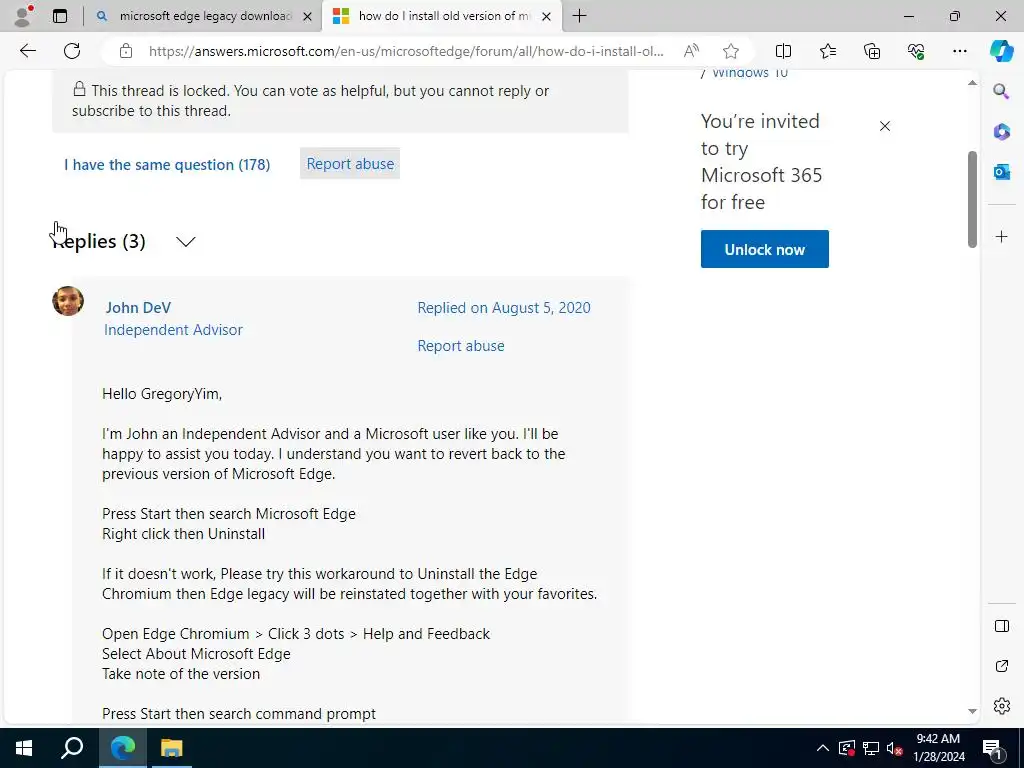The width and height of the screenshot is (1024, 768).
Task: Start Read aloud from address bar
Action: 691,51
